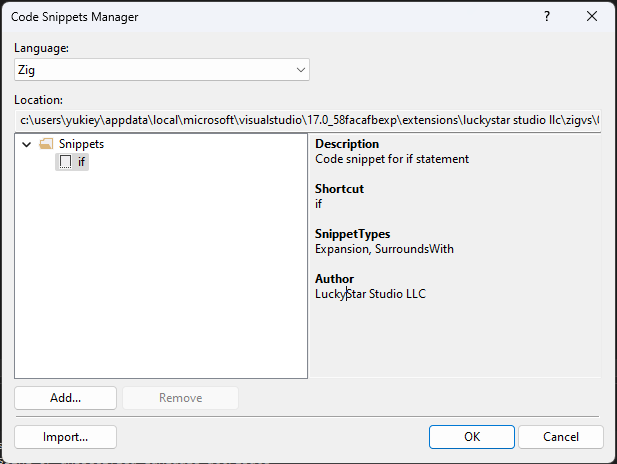Collapse the Snippets tree node chevron

(26, 144)
